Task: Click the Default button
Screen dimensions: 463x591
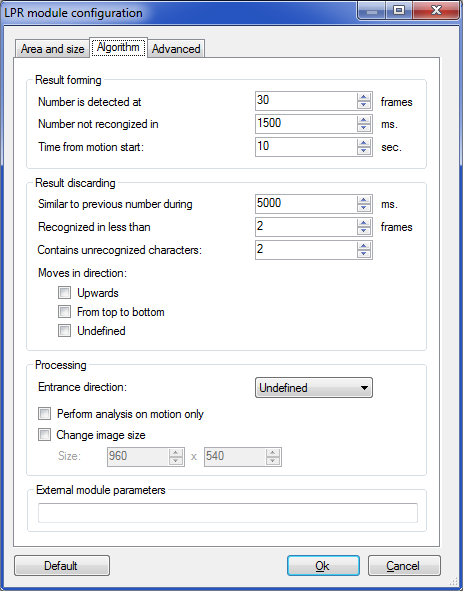Action: click(x=62, y=565)
